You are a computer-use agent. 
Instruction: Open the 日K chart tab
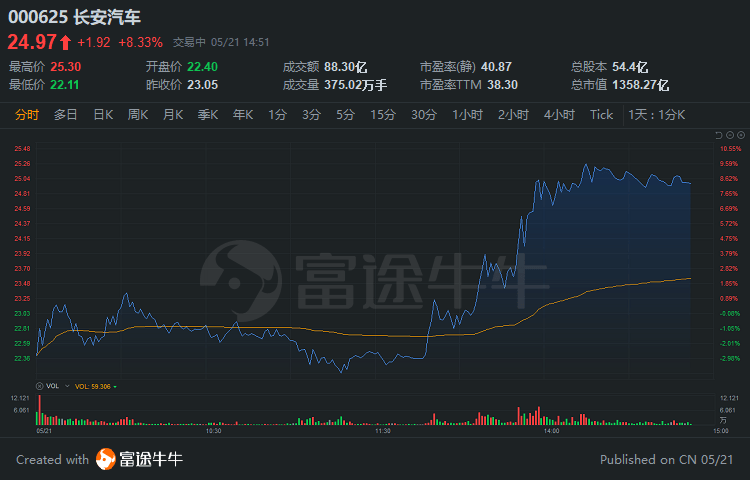103,115
